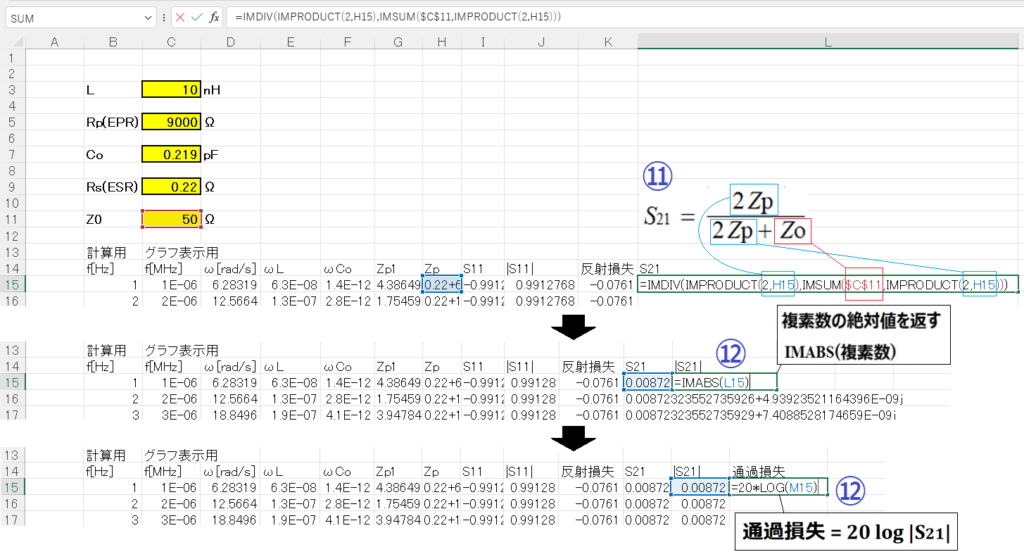Click the Select All corner triangle
The image size is (1024, 559).
click(13, 40)
